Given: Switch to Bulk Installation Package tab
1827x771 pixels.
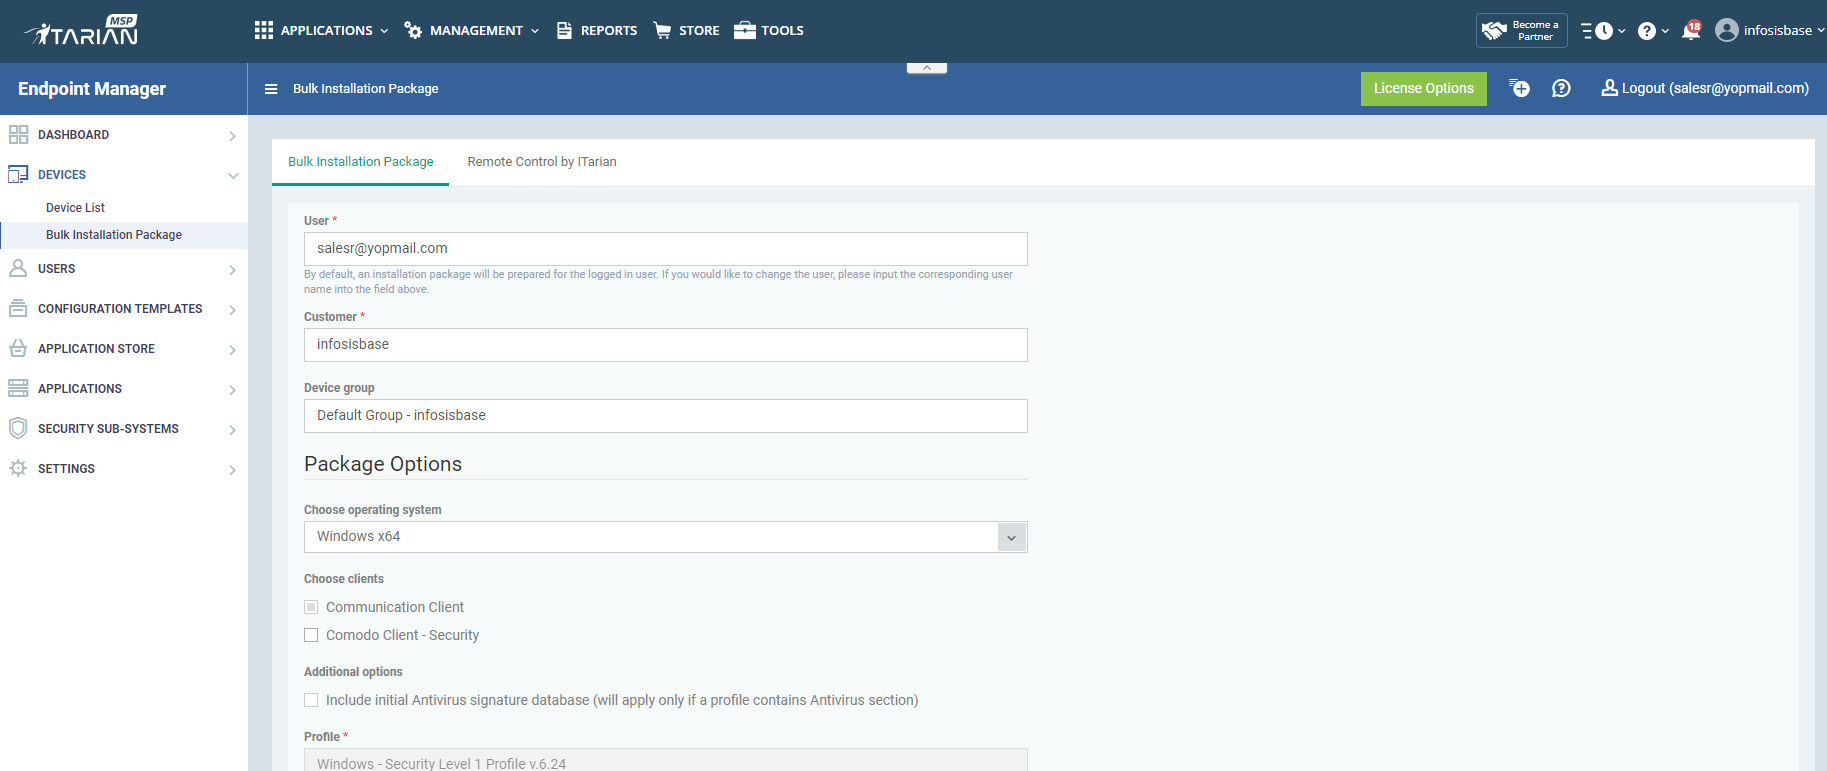Looking at the screenshot, I should coord(361,162).
